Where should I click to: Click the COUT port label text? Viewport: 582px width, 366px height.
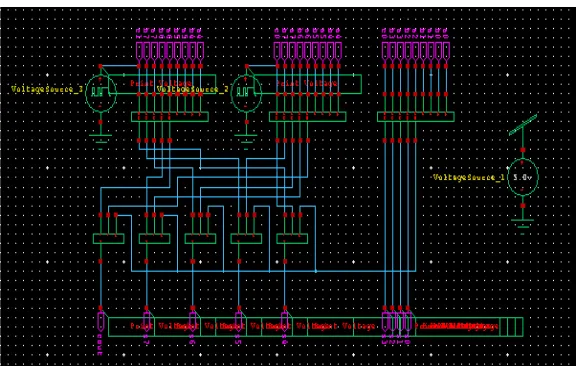(x=100, y=344)
